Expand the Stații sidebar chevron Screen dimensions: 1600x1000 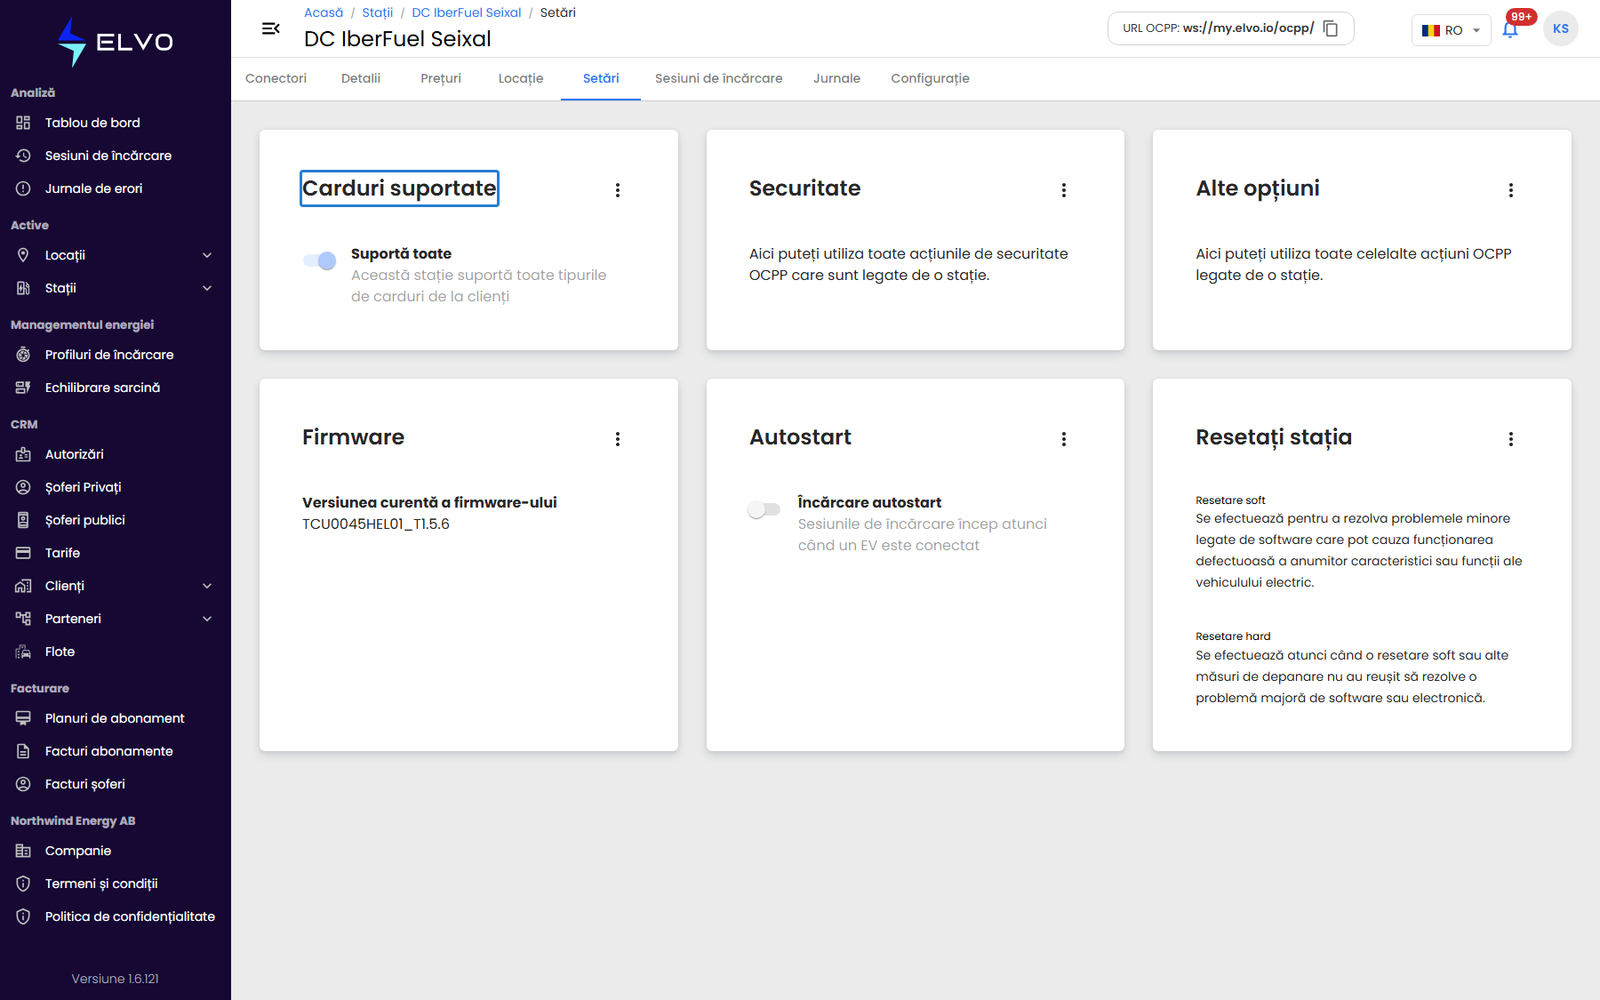click(207, 288)
